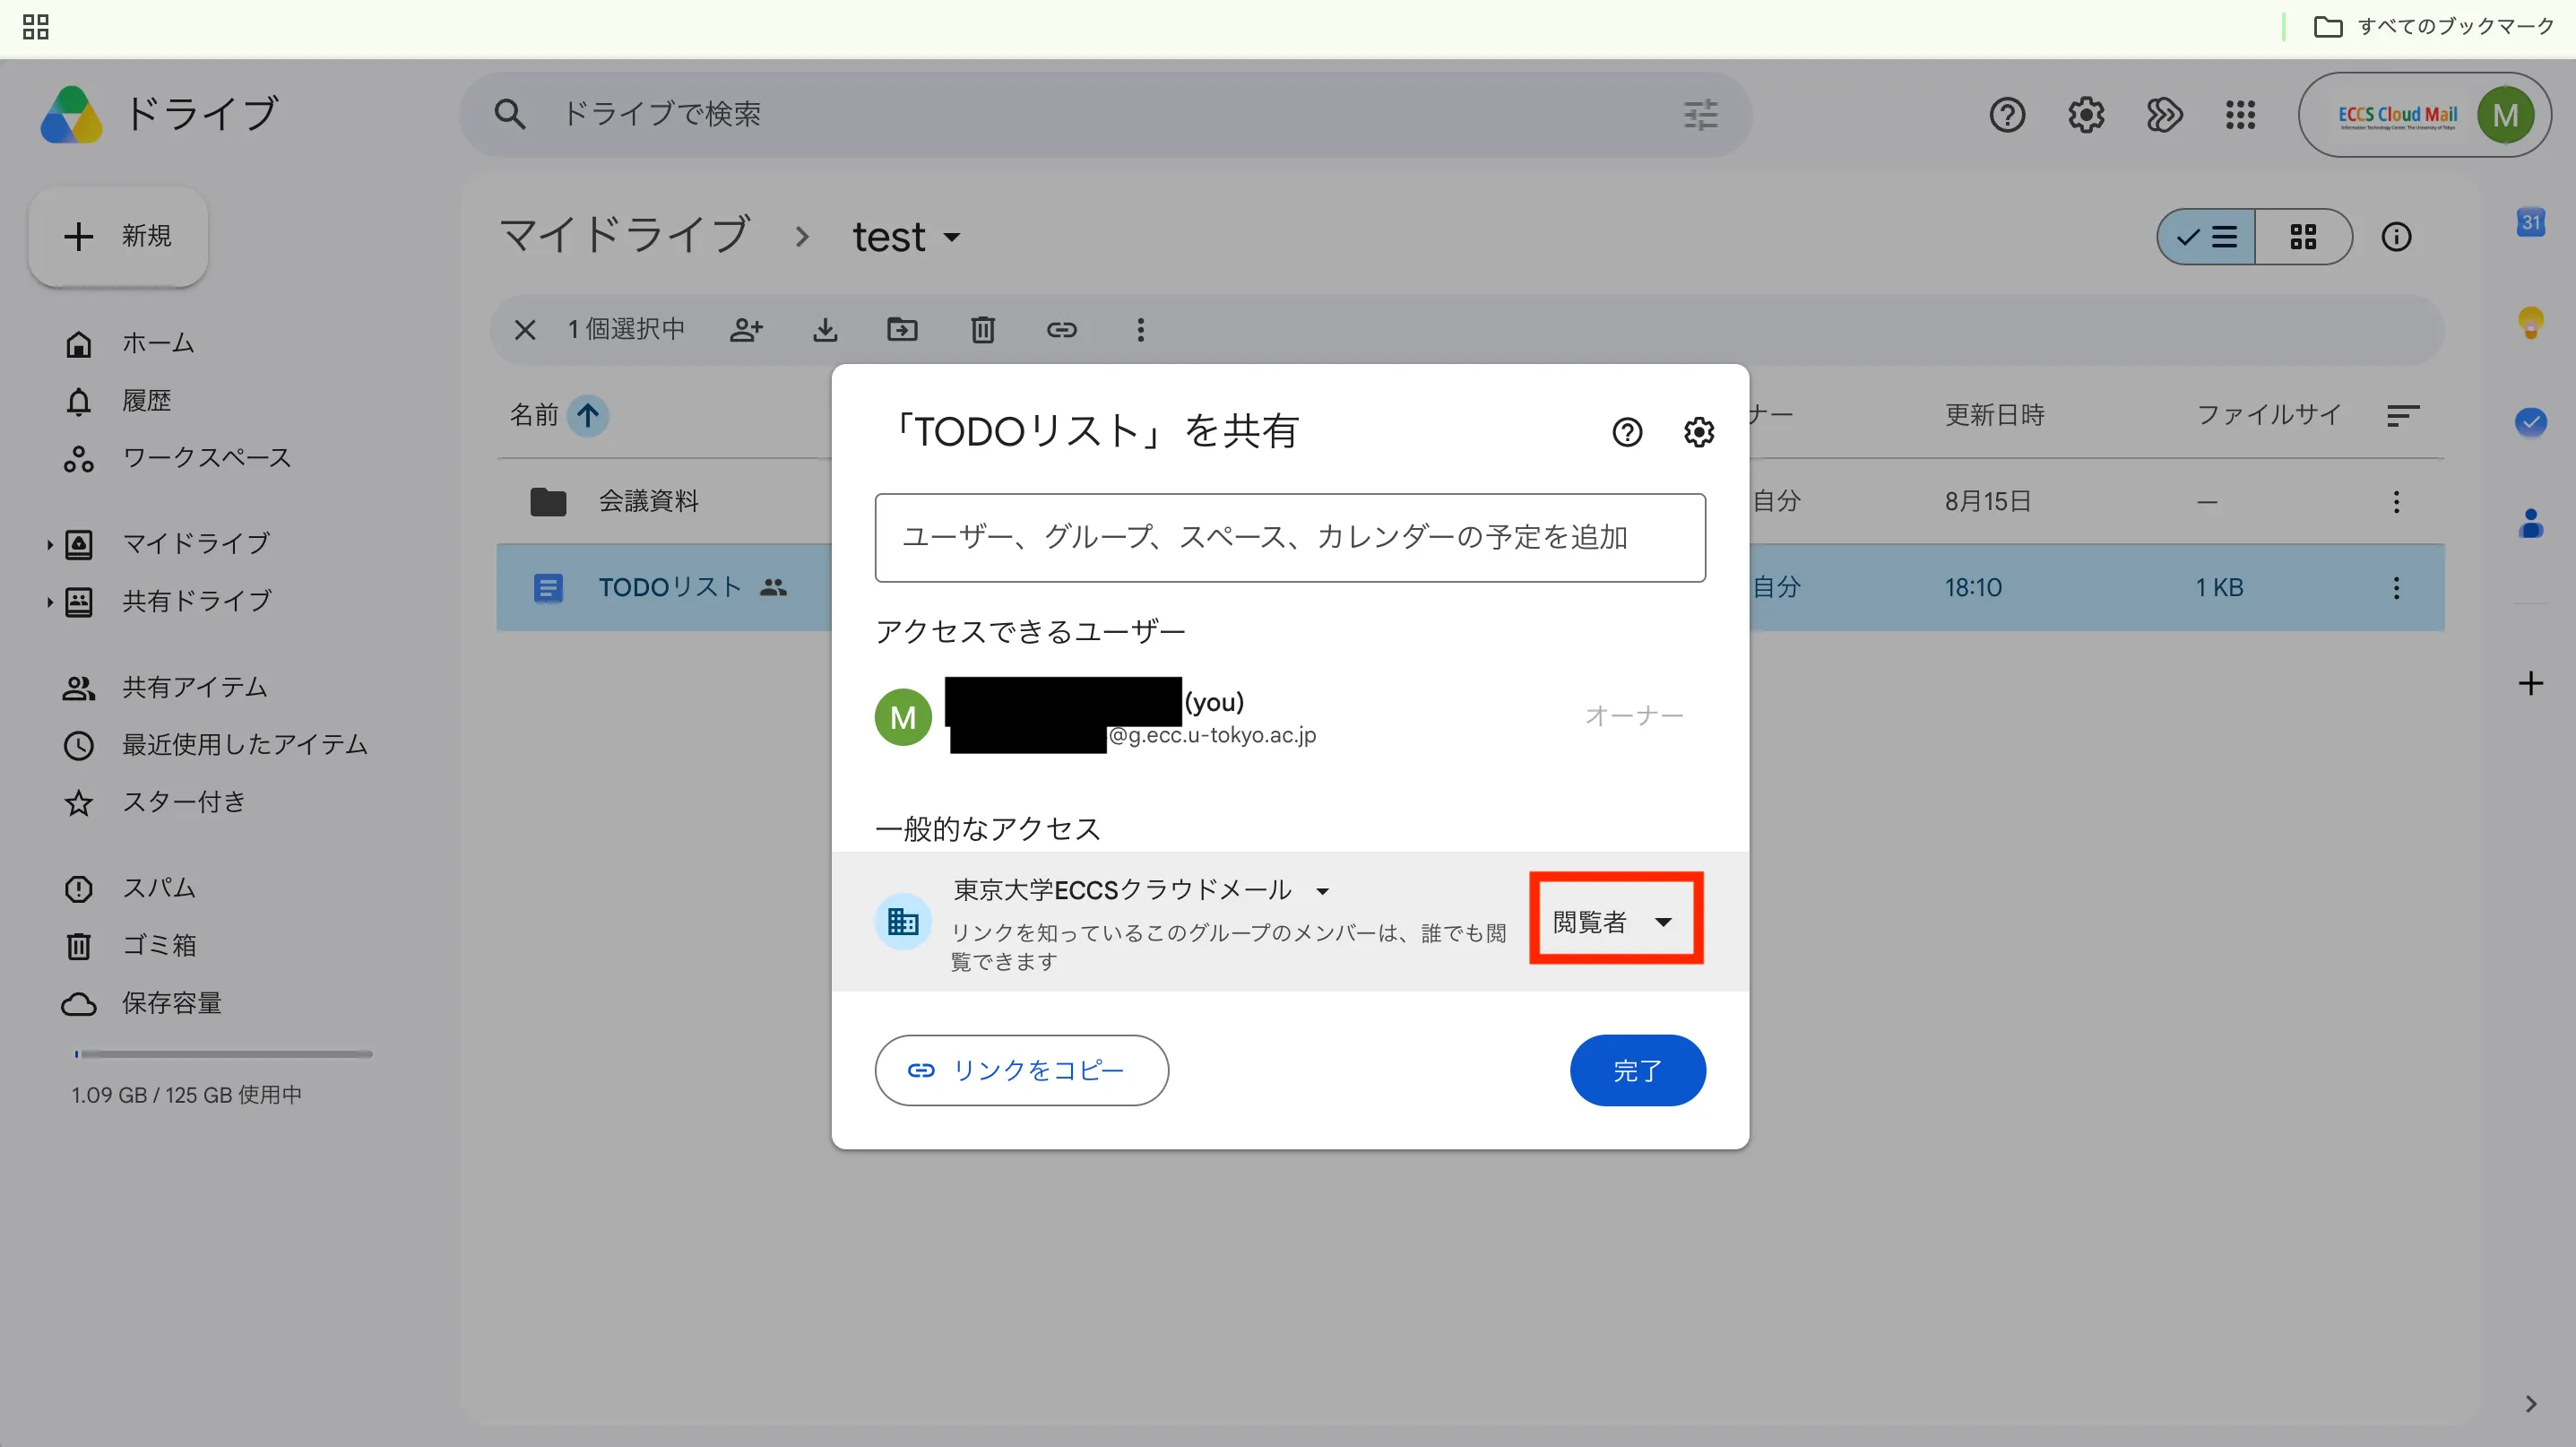Viewport: 2576px width, 1447px height.
Task: Focus the ドライブで検索 search field
Action: 1105,114
